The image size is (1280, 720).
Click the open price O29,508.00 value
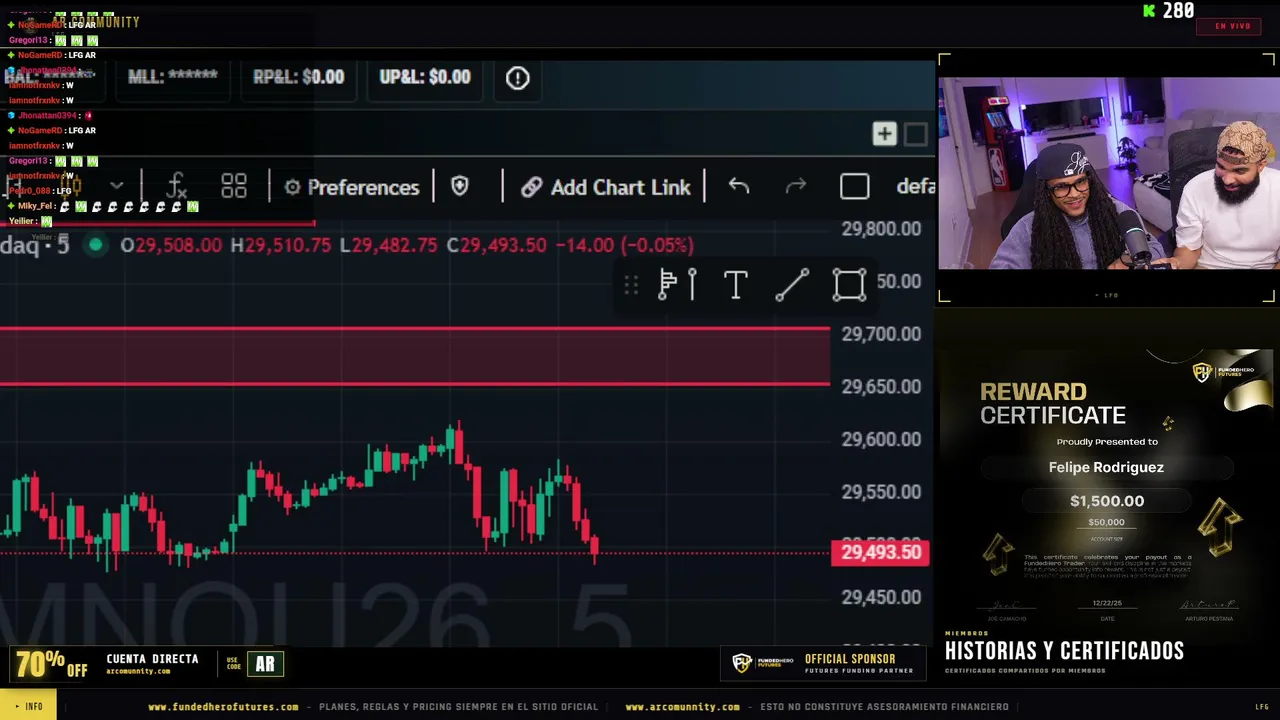pyautogui.click(x=171, y=245)
